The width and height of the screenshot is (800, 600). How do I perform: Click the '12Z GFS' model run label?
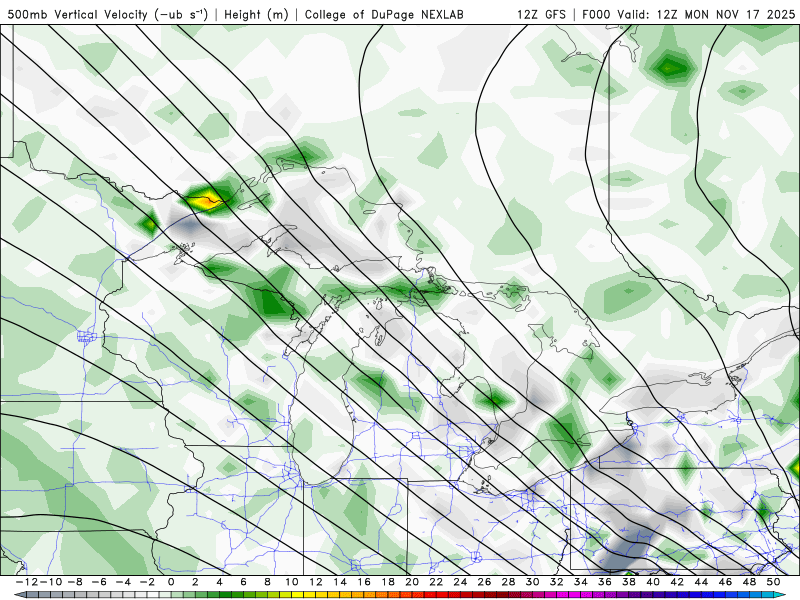pos(541,14)
